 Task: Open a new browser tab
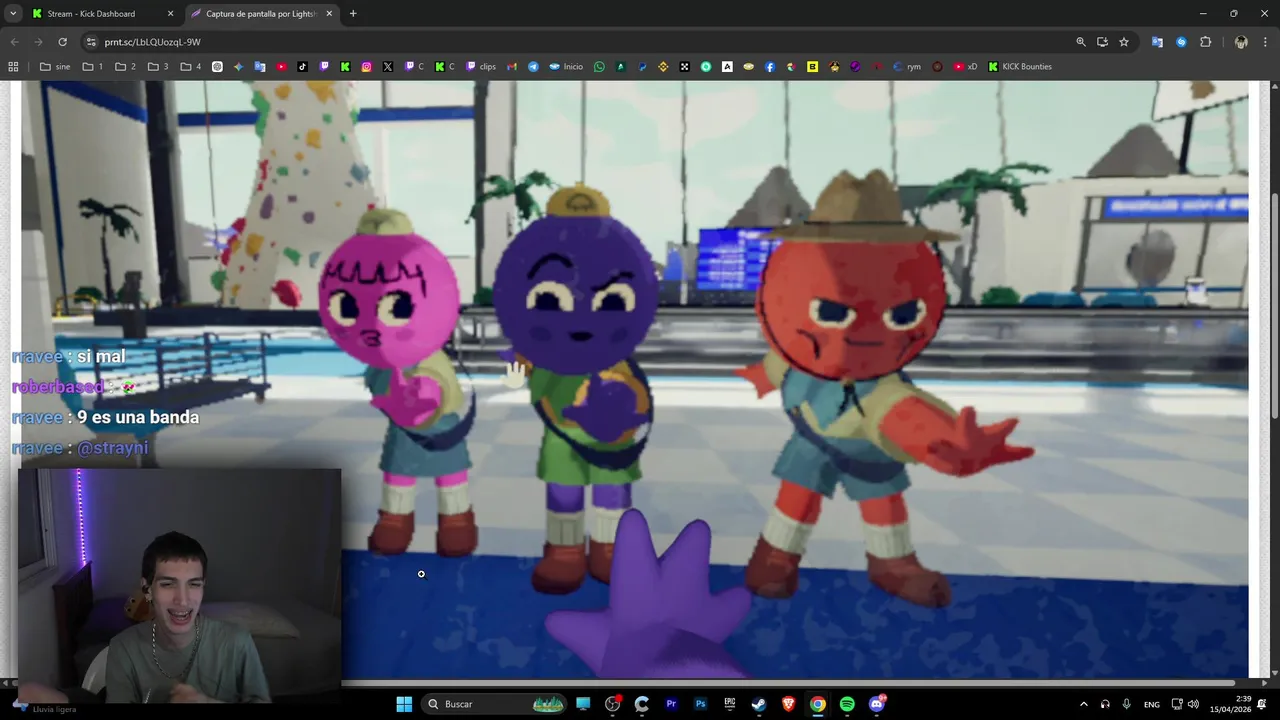353,14
